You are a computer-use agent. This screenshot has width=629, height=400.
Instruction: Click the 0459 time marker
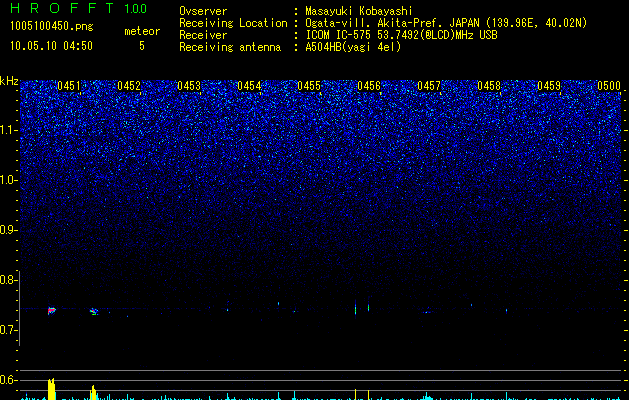pyautogui.click(x=549, y=86)
